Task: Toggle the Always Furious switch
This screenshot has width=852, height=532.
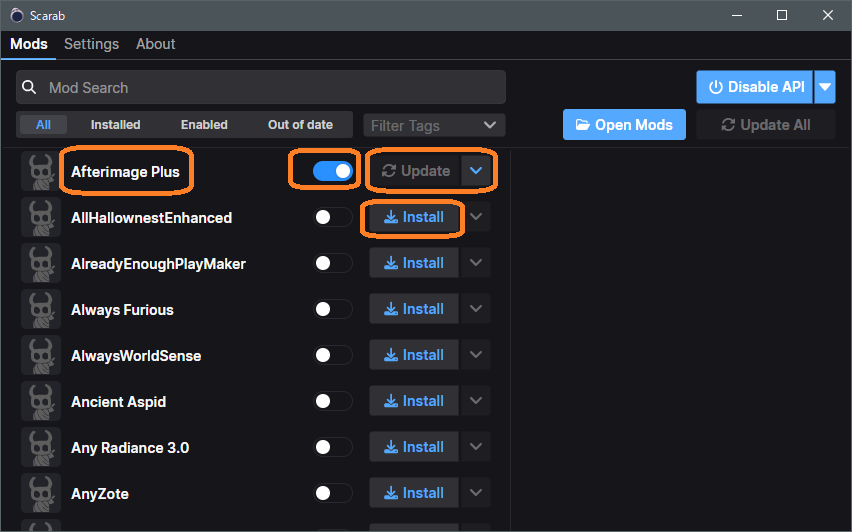Action: (333, 309)
